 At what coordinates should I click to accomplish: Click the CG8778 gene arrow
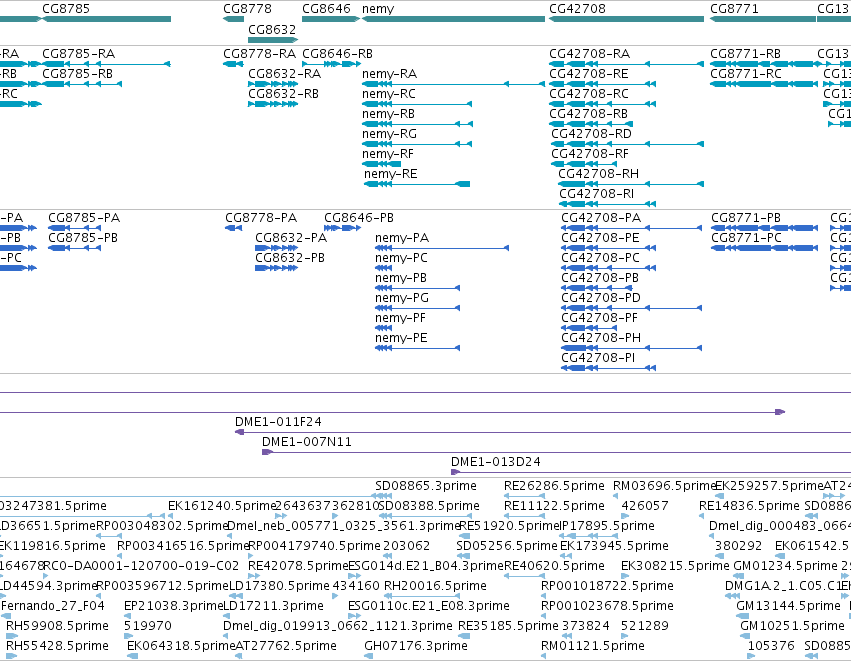pos(233,19)
